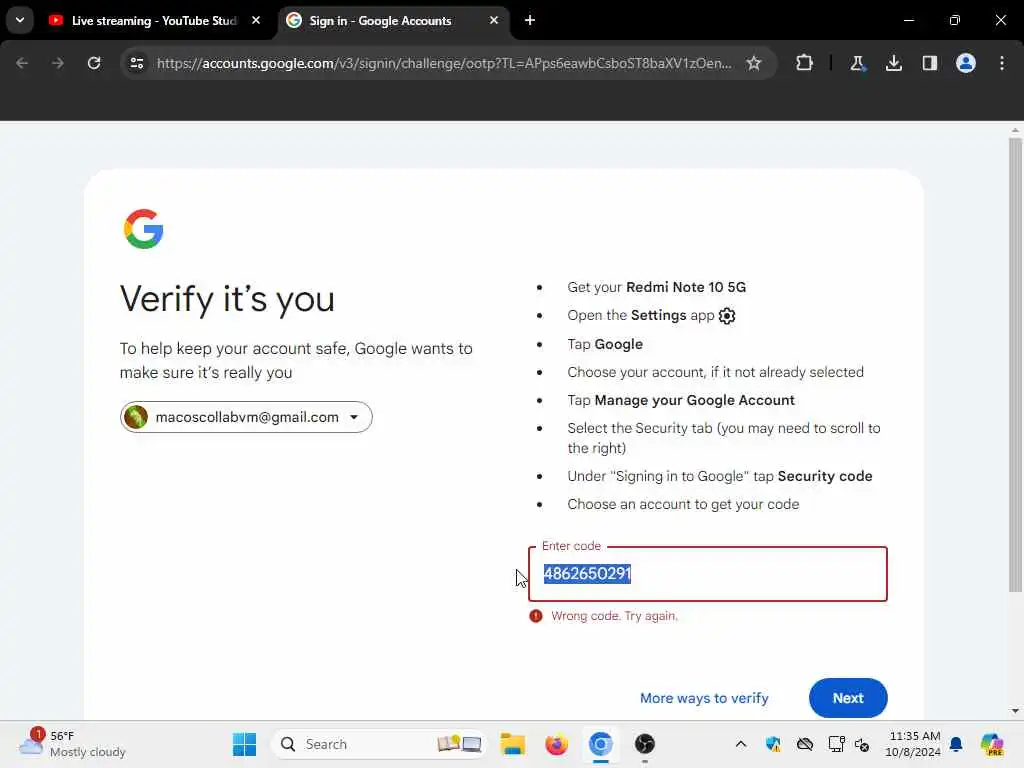This screenshot has height=768, width=1024.
Task: Click the cloud sync tray icon
Action: click(805, 744)
